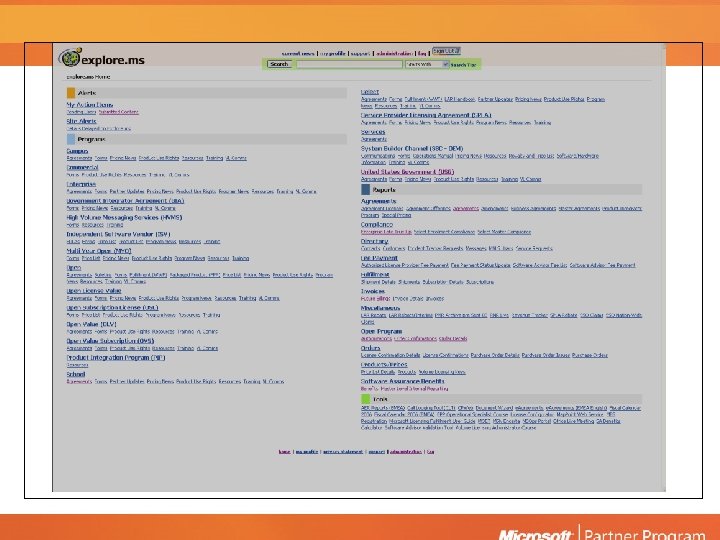Open the School program link
The image size is (720, 540).
76,374
